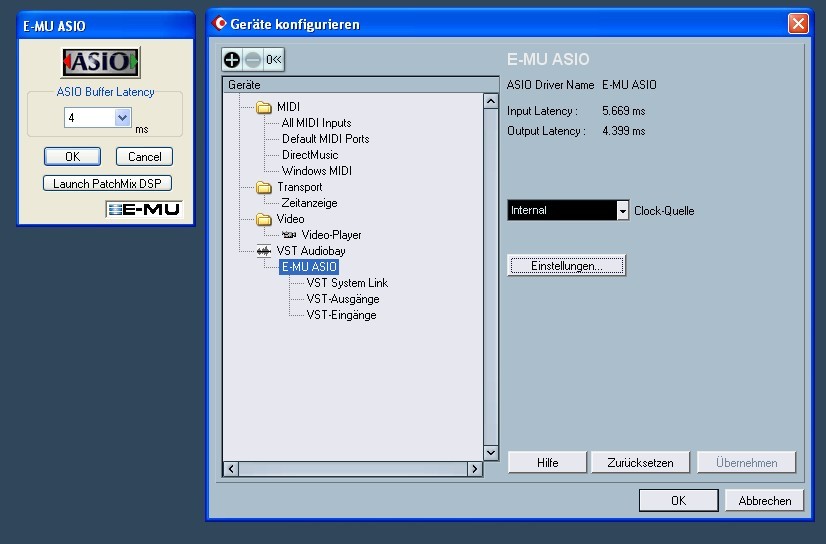
Task: Click the device tree scroll left arrow
Action: pos(231,469)
